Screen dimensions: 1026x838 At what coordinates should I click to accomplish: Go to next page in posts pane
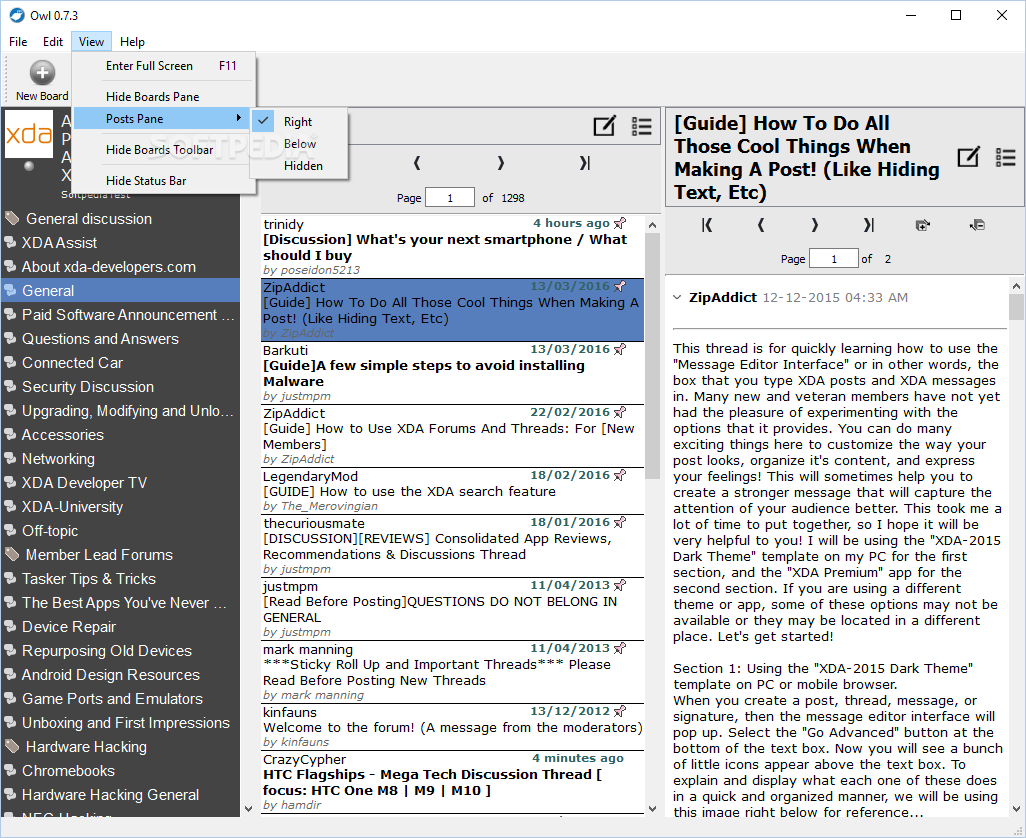815,225
